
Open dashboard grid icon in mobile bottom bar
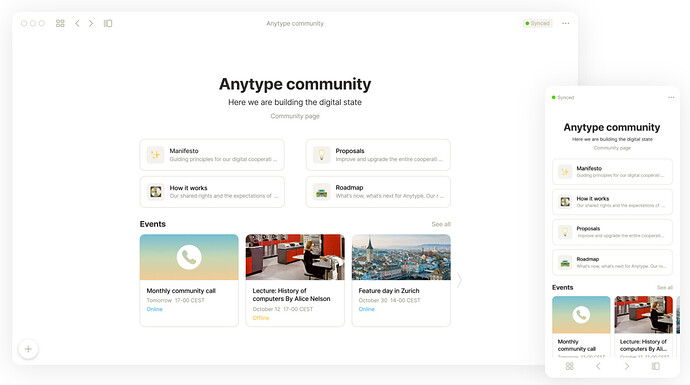(x=569, y=366)
